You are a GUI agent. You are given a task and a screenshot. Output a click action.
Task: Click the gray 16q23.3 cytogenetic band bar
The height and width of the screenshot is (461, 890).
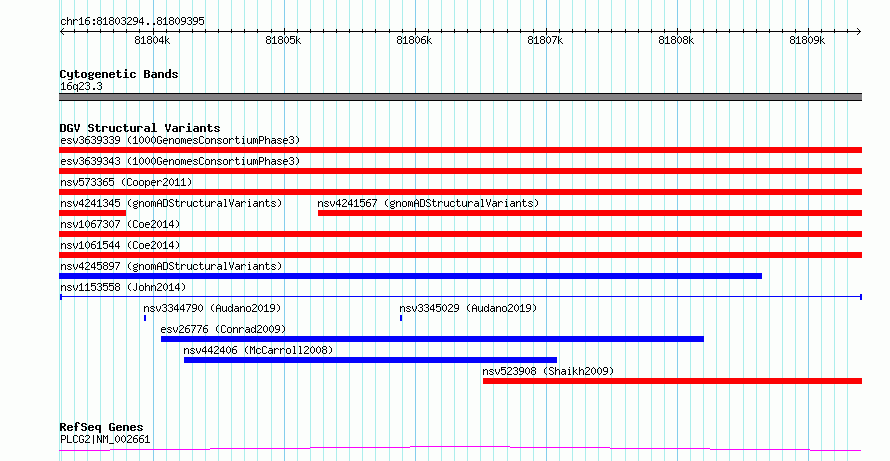(460, 97)
